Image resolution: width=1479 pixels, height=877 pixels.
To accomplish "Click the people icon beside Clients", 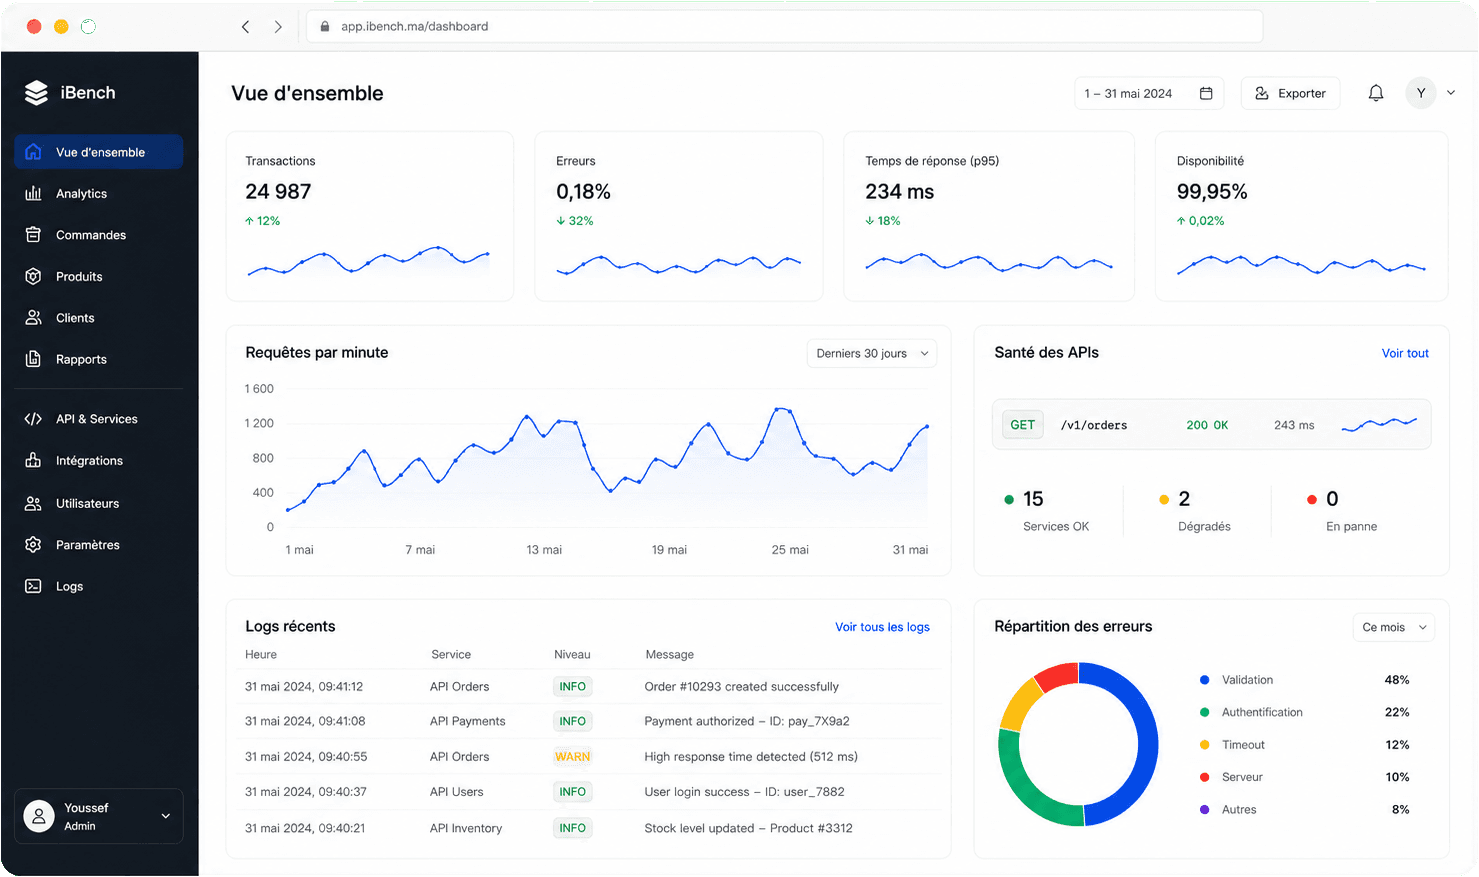I will coord(33,317).
